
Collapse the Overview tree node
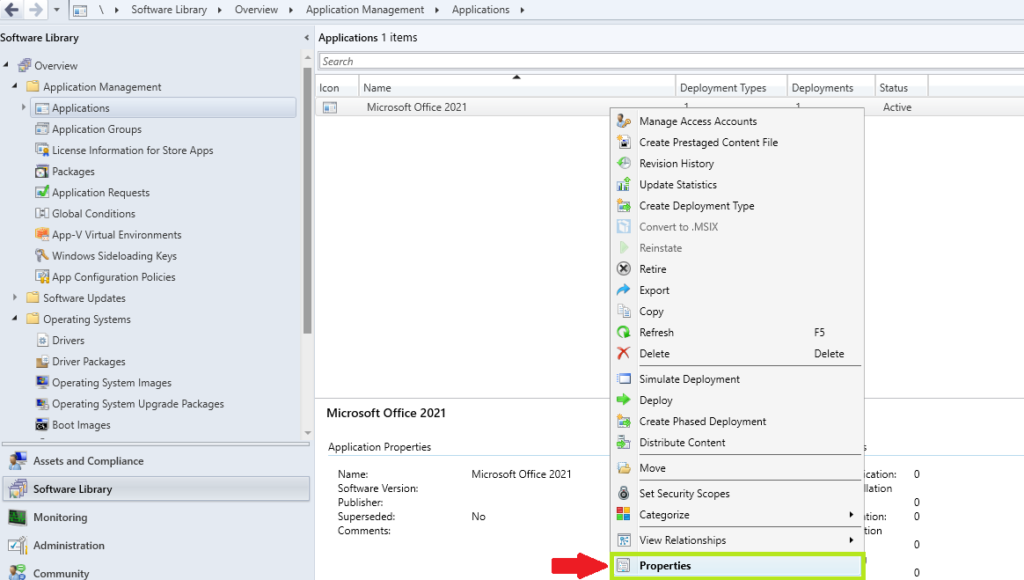6,65
